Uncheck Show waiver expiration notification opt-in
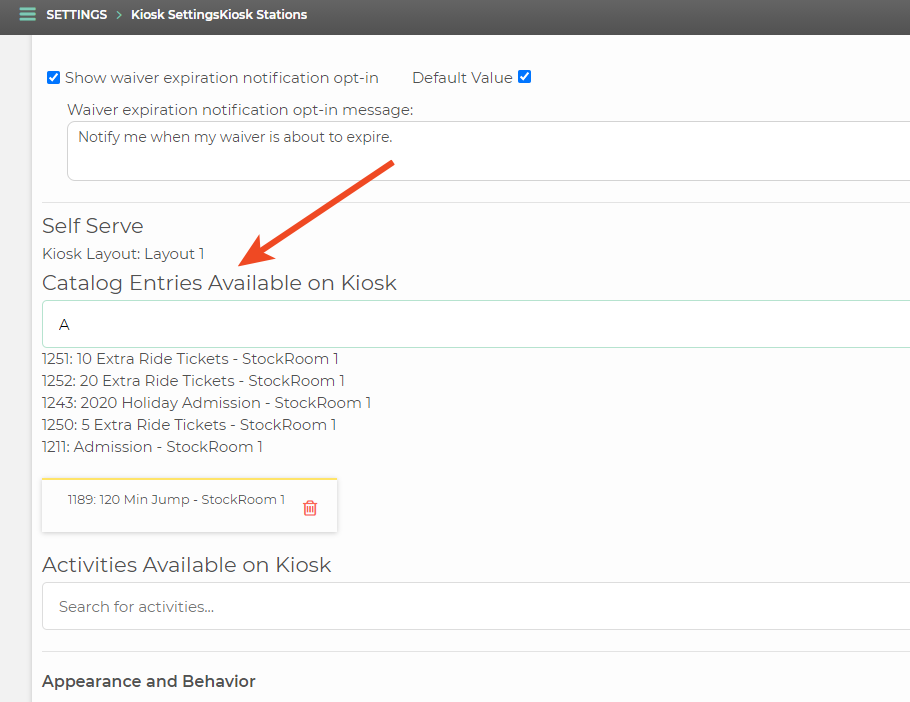The image size is (910, 702). 53,78
